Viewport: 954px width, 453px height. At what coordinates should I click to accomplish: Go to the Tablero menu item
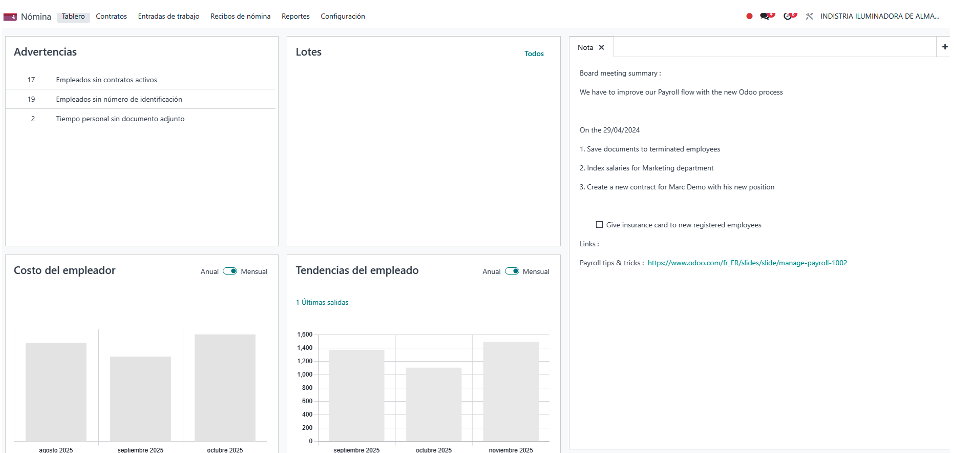pos(73,17)
